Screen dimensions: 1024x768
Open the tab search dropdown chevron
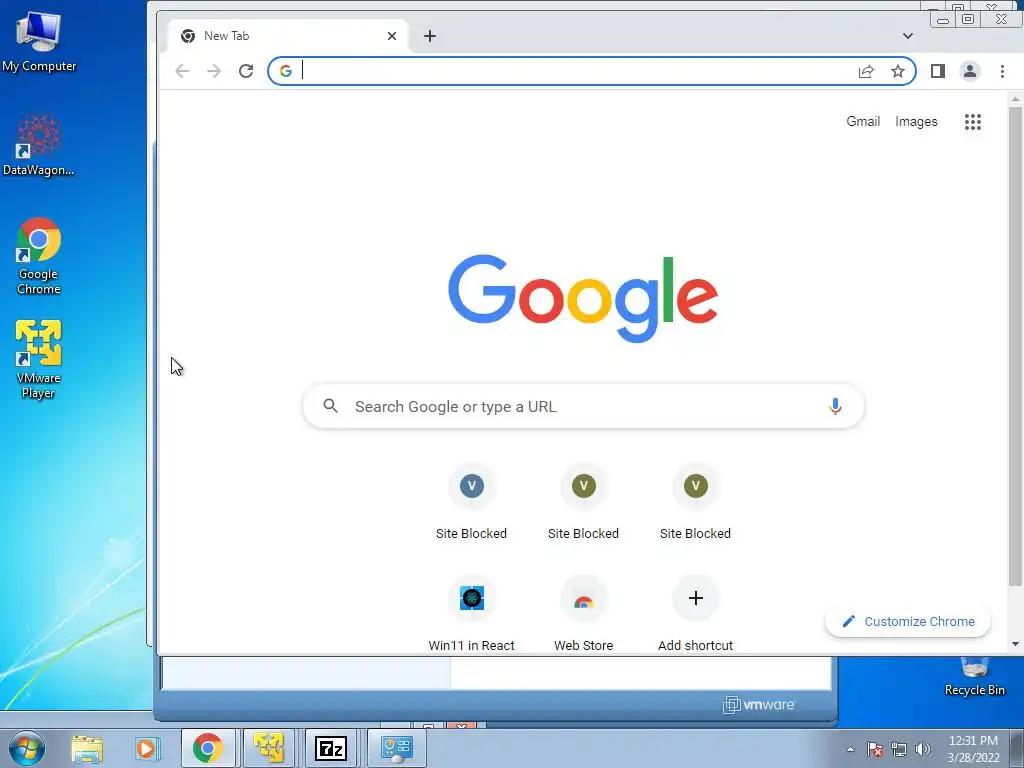(908, 36)
